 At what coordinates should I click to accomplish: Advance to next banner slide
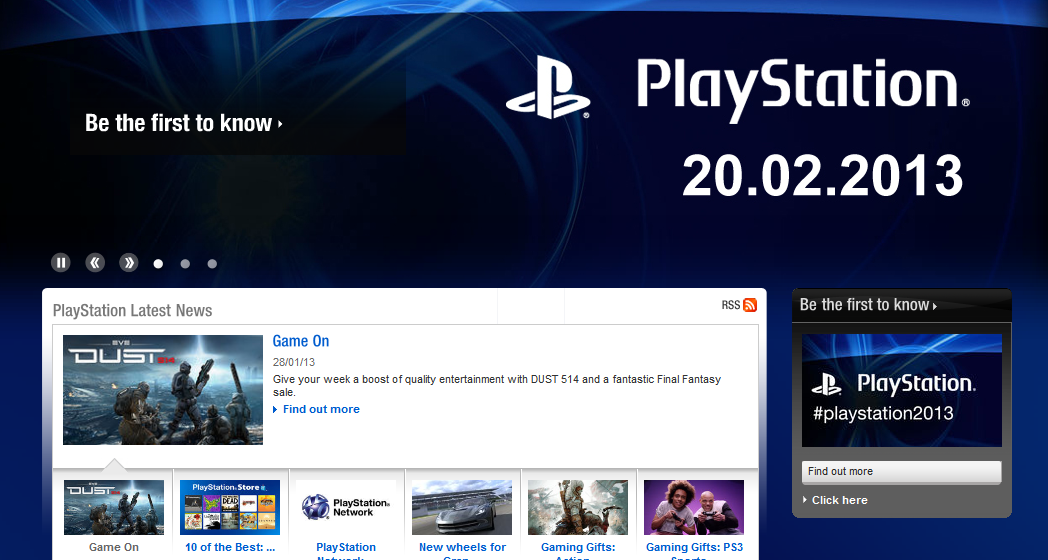click(x=128, y=263)
